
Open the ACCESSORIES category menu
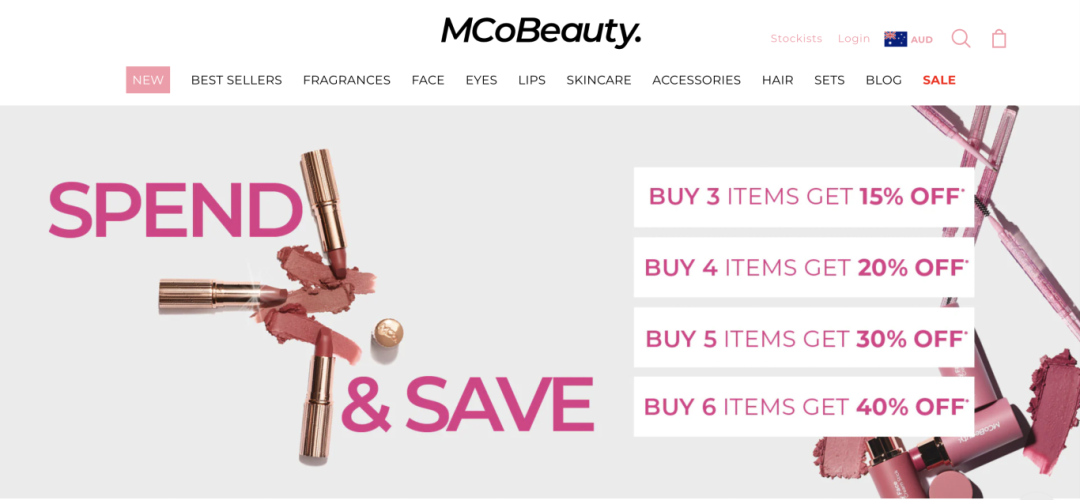[696, 80]
